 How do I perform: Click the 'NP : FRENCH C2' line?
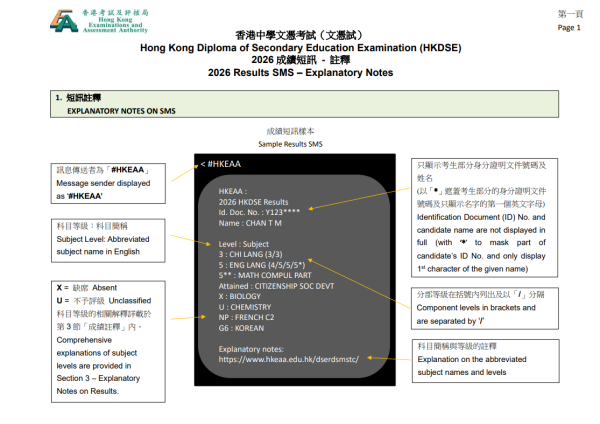(246, 317)
